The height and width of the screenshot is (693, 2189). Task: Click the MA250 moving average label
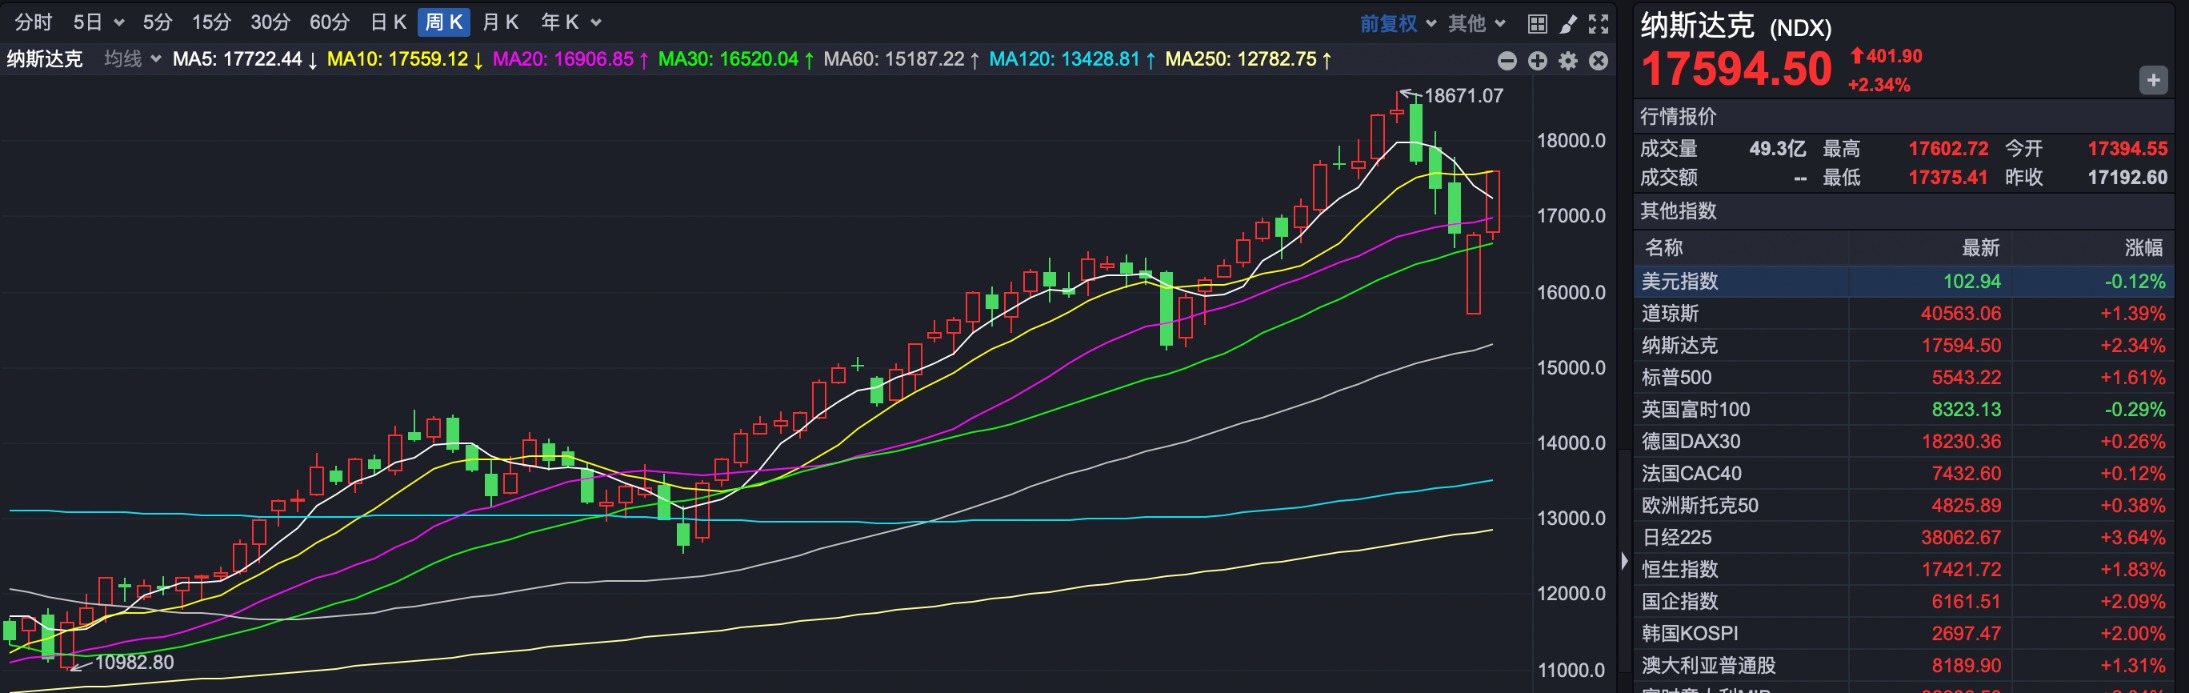pyautogui.click(x=1249, y=59)
